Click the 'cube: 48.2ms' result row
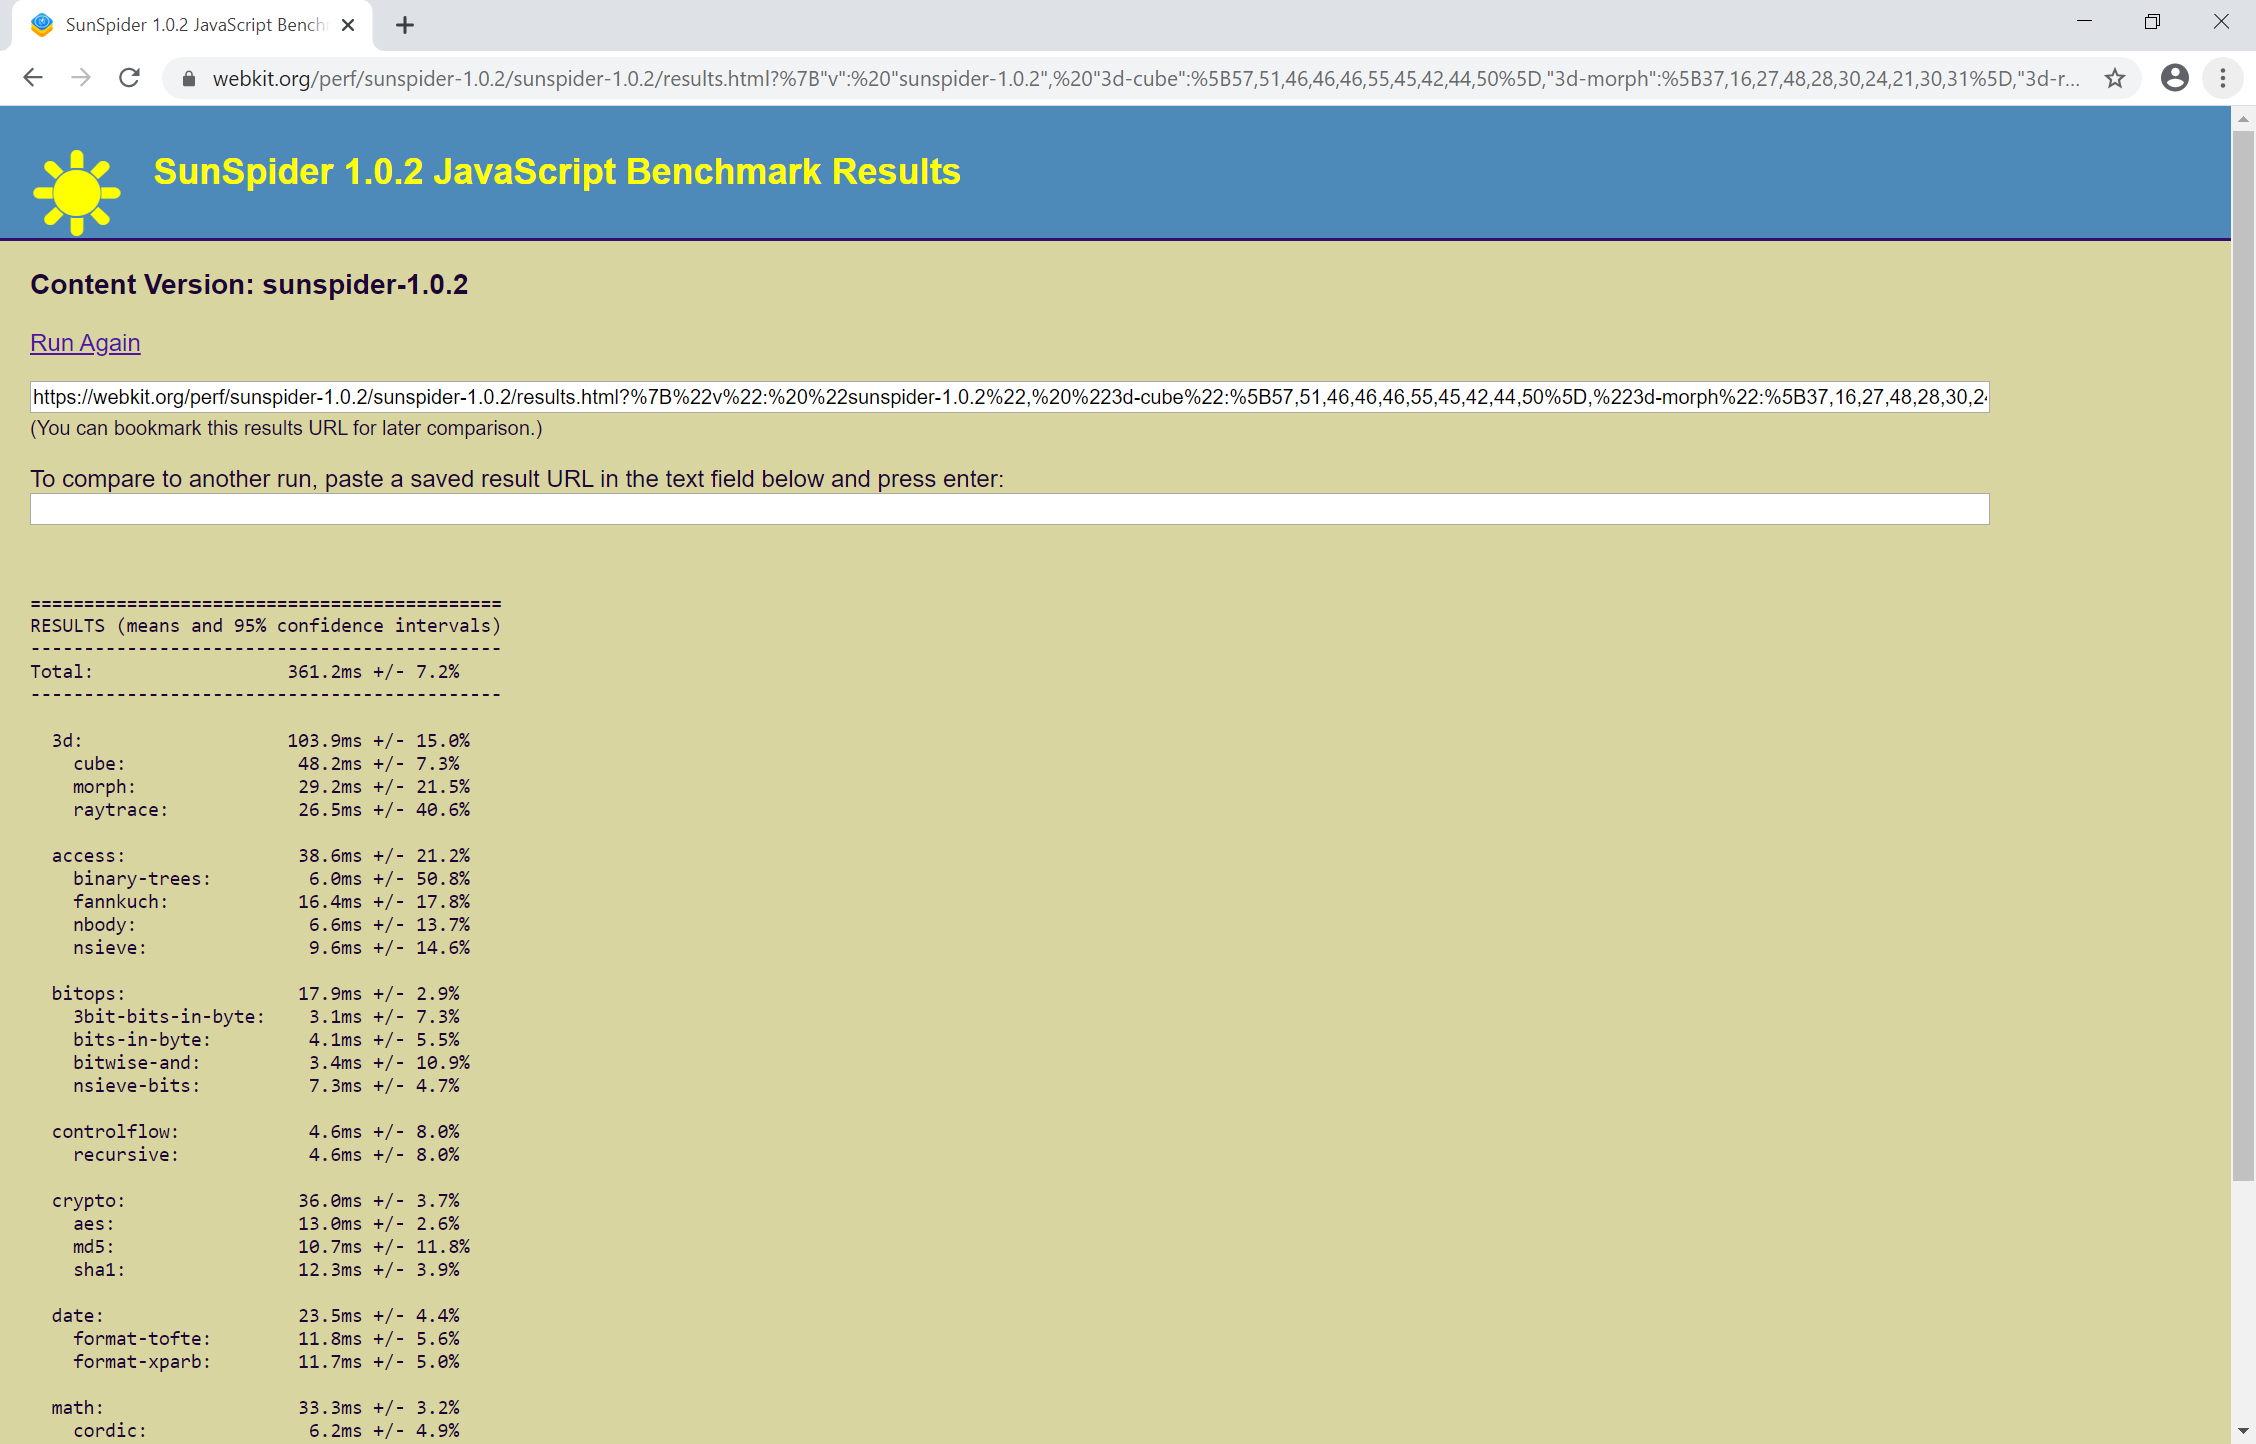The image size is (2256, 1444). point(266,764)
